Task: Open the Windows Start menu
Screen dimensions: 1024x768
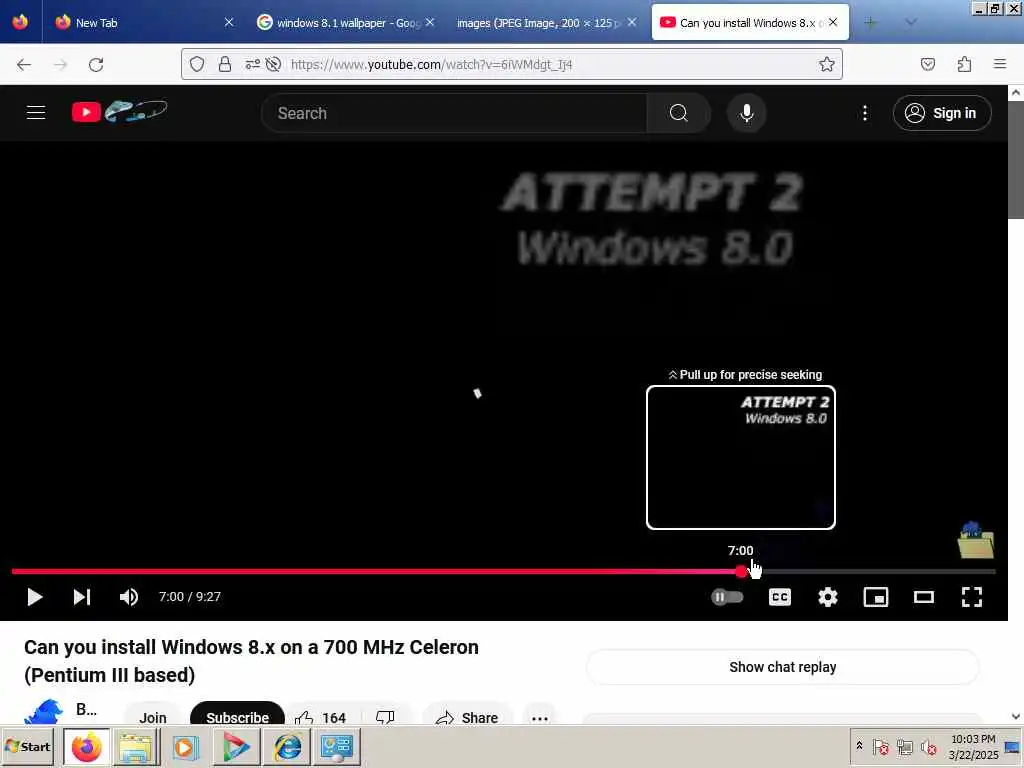Action: (28, 746)
